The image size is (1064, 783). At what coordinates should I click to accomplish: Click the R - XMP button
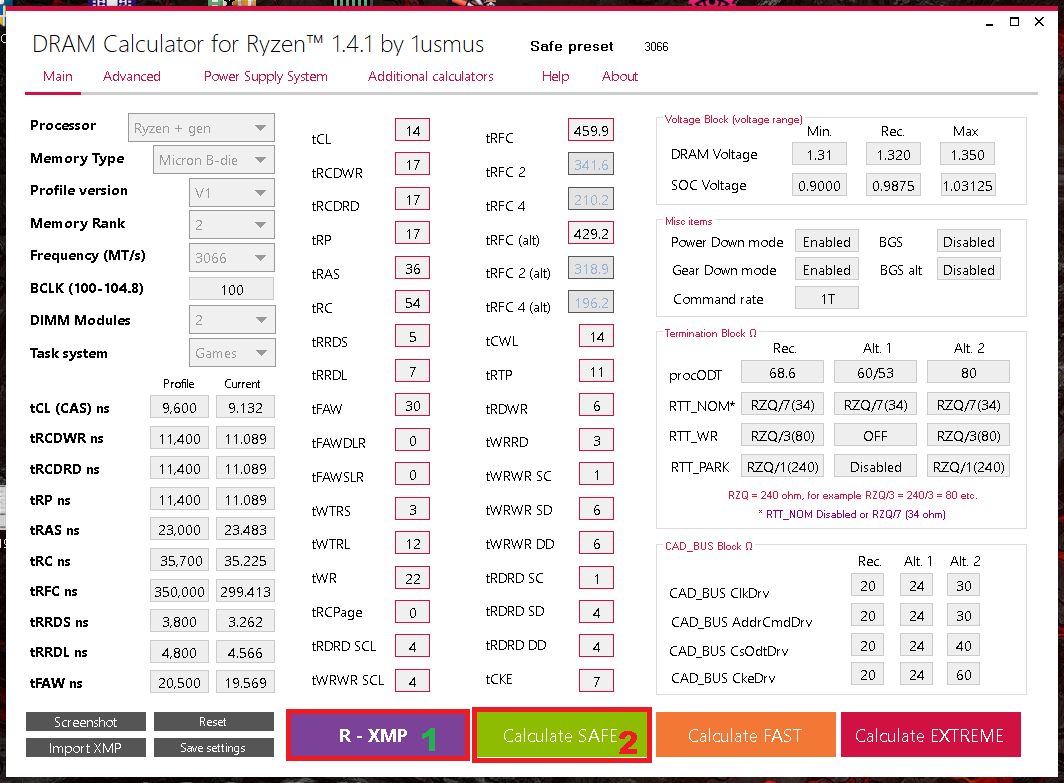378,736
